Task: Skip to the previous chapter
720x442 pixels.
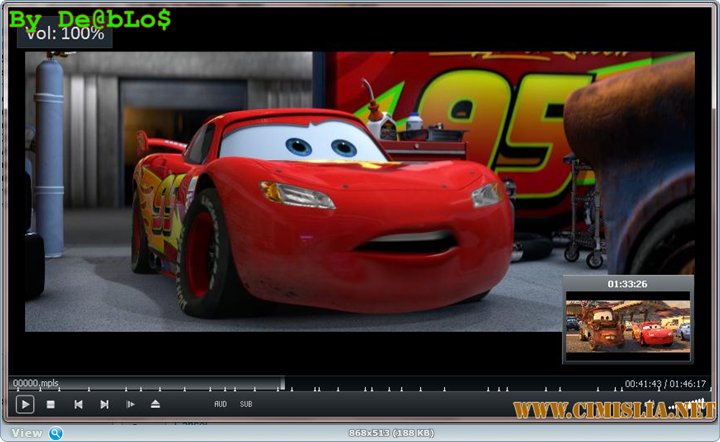Action: (x=78, y=404)
